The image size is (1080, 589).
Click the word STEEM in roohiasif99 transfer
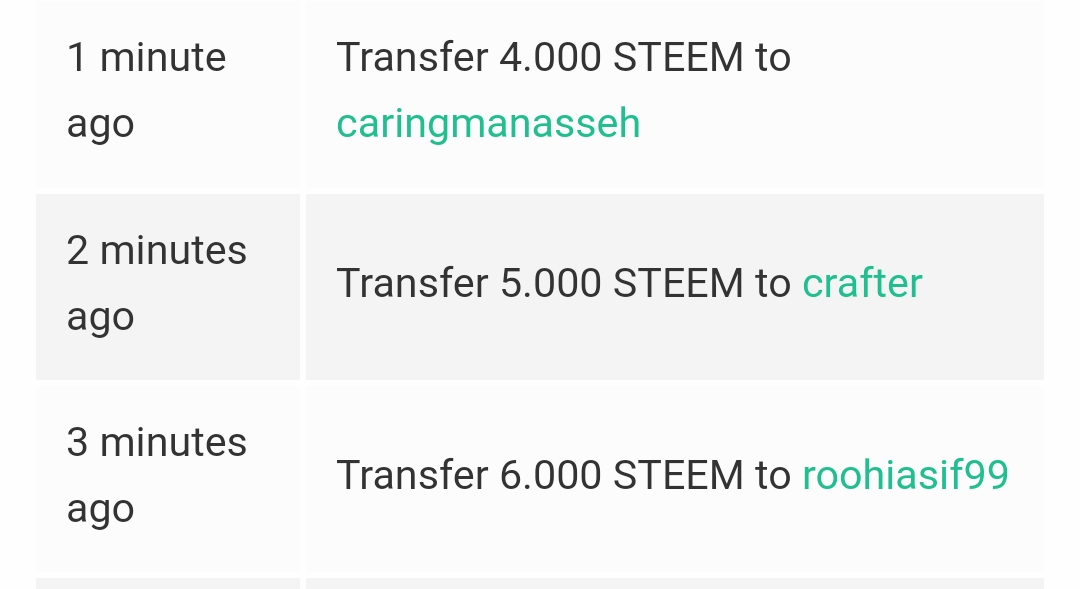point(678,474)
